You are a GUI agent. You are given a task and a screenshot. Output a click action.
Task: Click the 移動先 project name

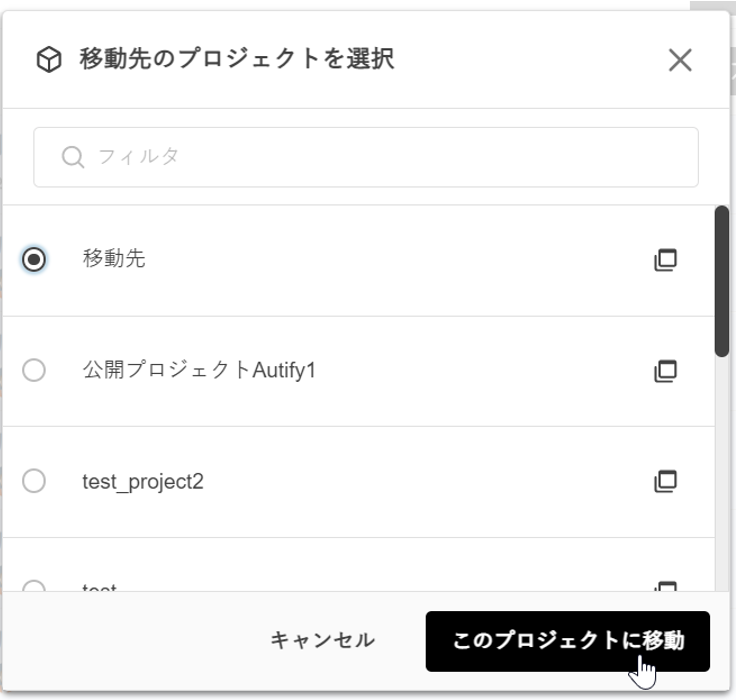(114, 259)
